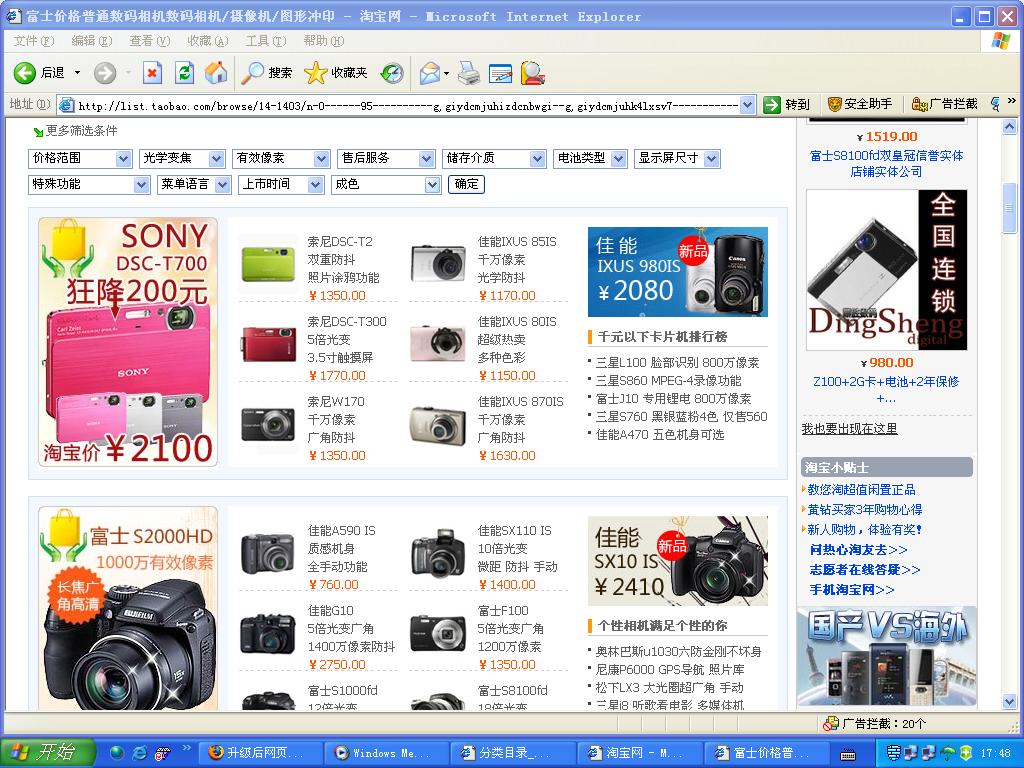Screen dimensions: 1024x768
Task: Stop loading with red X icon
Action: 152,72
